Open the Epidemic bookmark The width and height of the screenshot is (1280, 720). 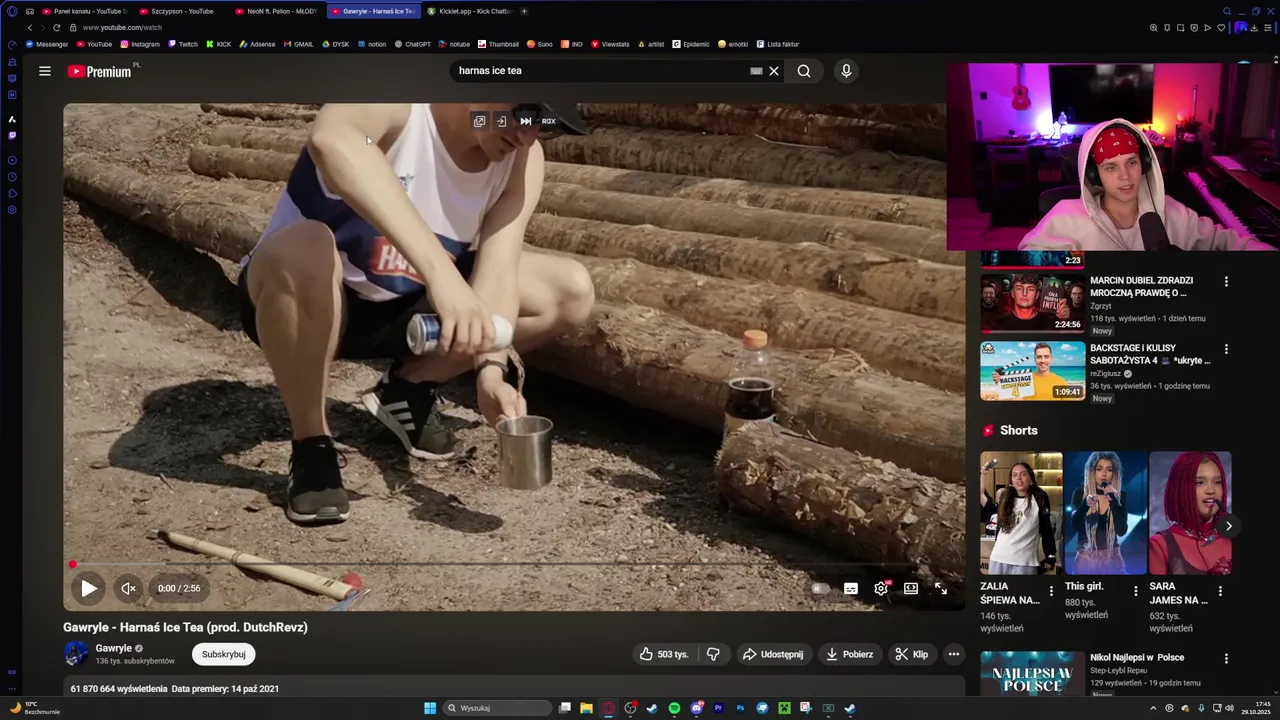(691, 44)
